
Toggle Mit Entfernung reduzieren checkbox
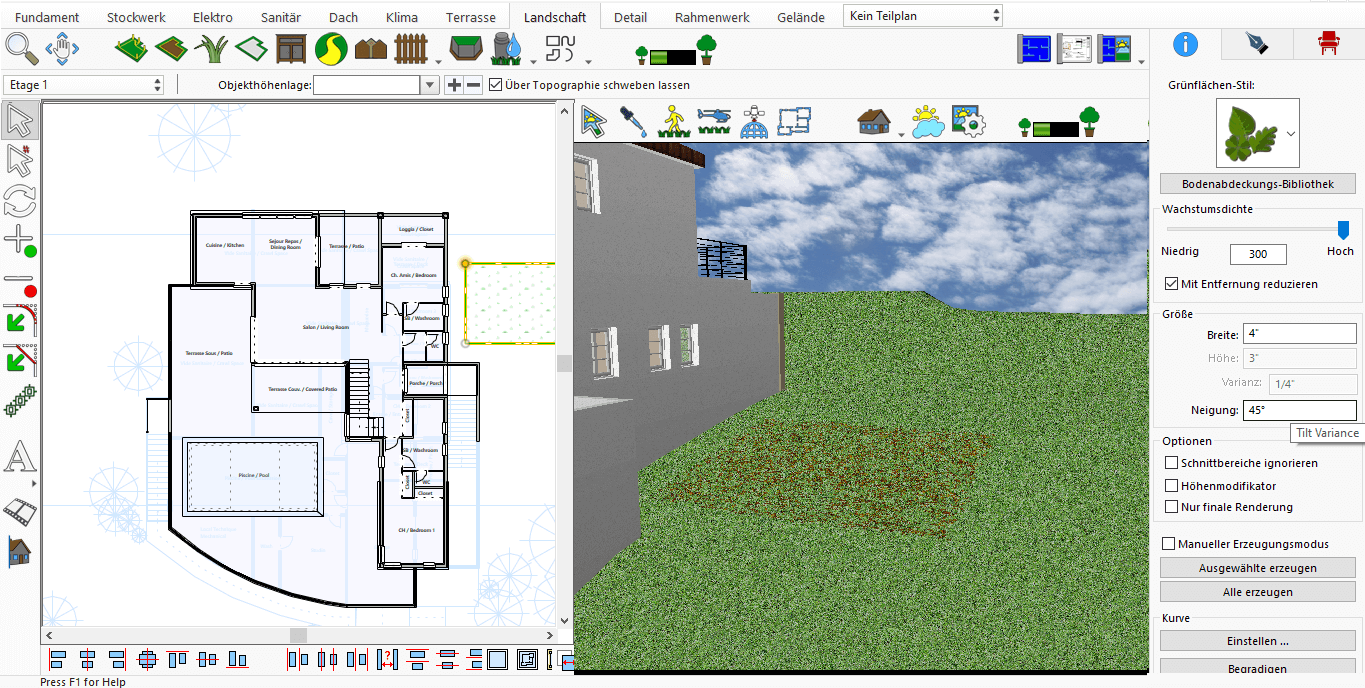1172,284
